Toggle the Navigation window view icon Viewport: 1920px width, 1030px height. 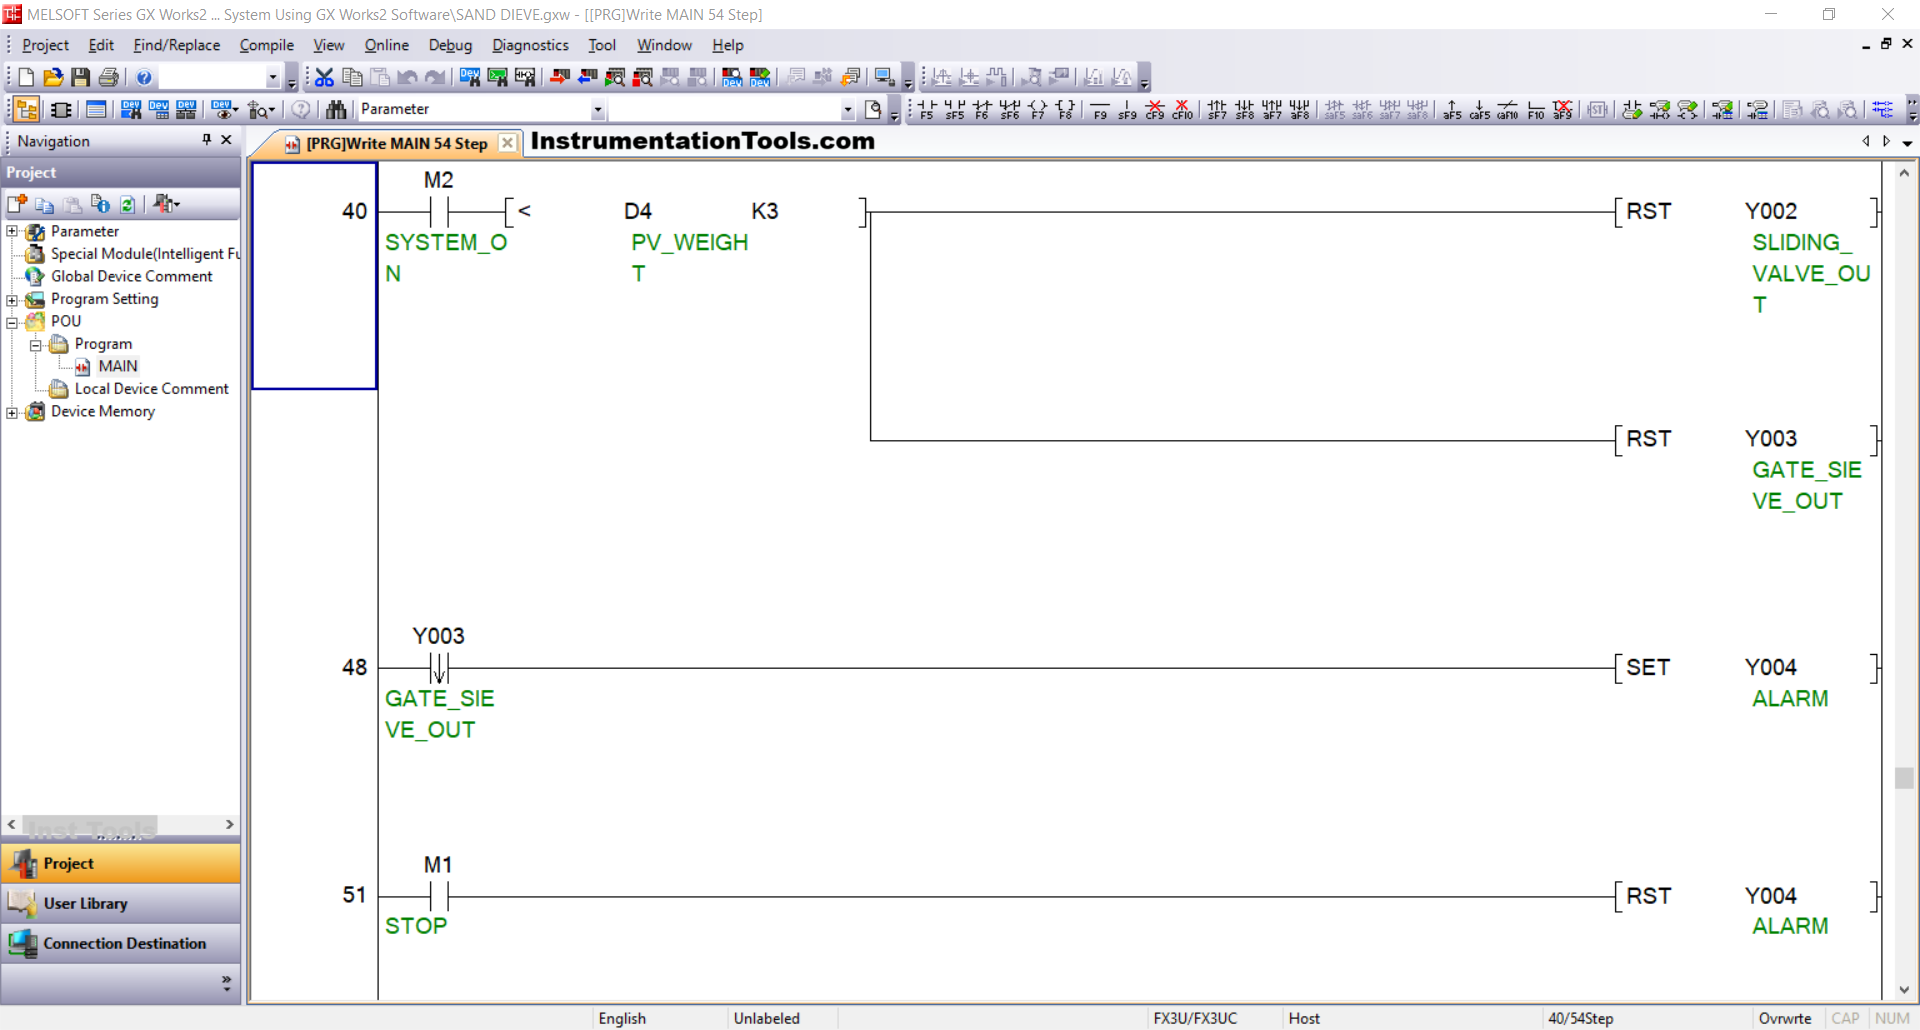(27, 109)
